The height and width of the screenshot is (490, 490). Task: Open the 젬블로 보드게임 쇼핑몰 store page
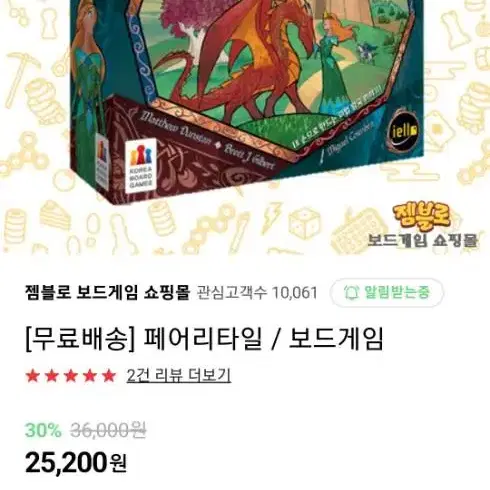coord(107,293)
